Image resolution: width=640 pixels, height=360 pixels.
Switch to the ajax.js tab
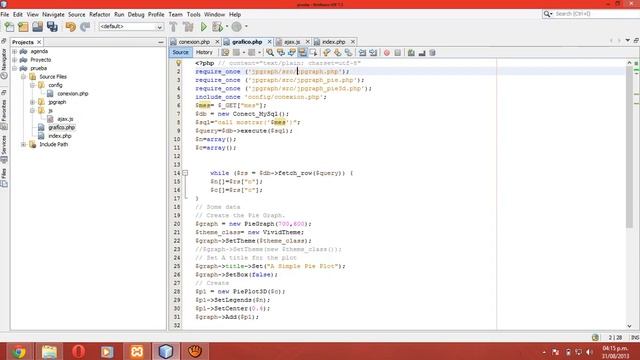pyautogui.click(x=292, y=42)
